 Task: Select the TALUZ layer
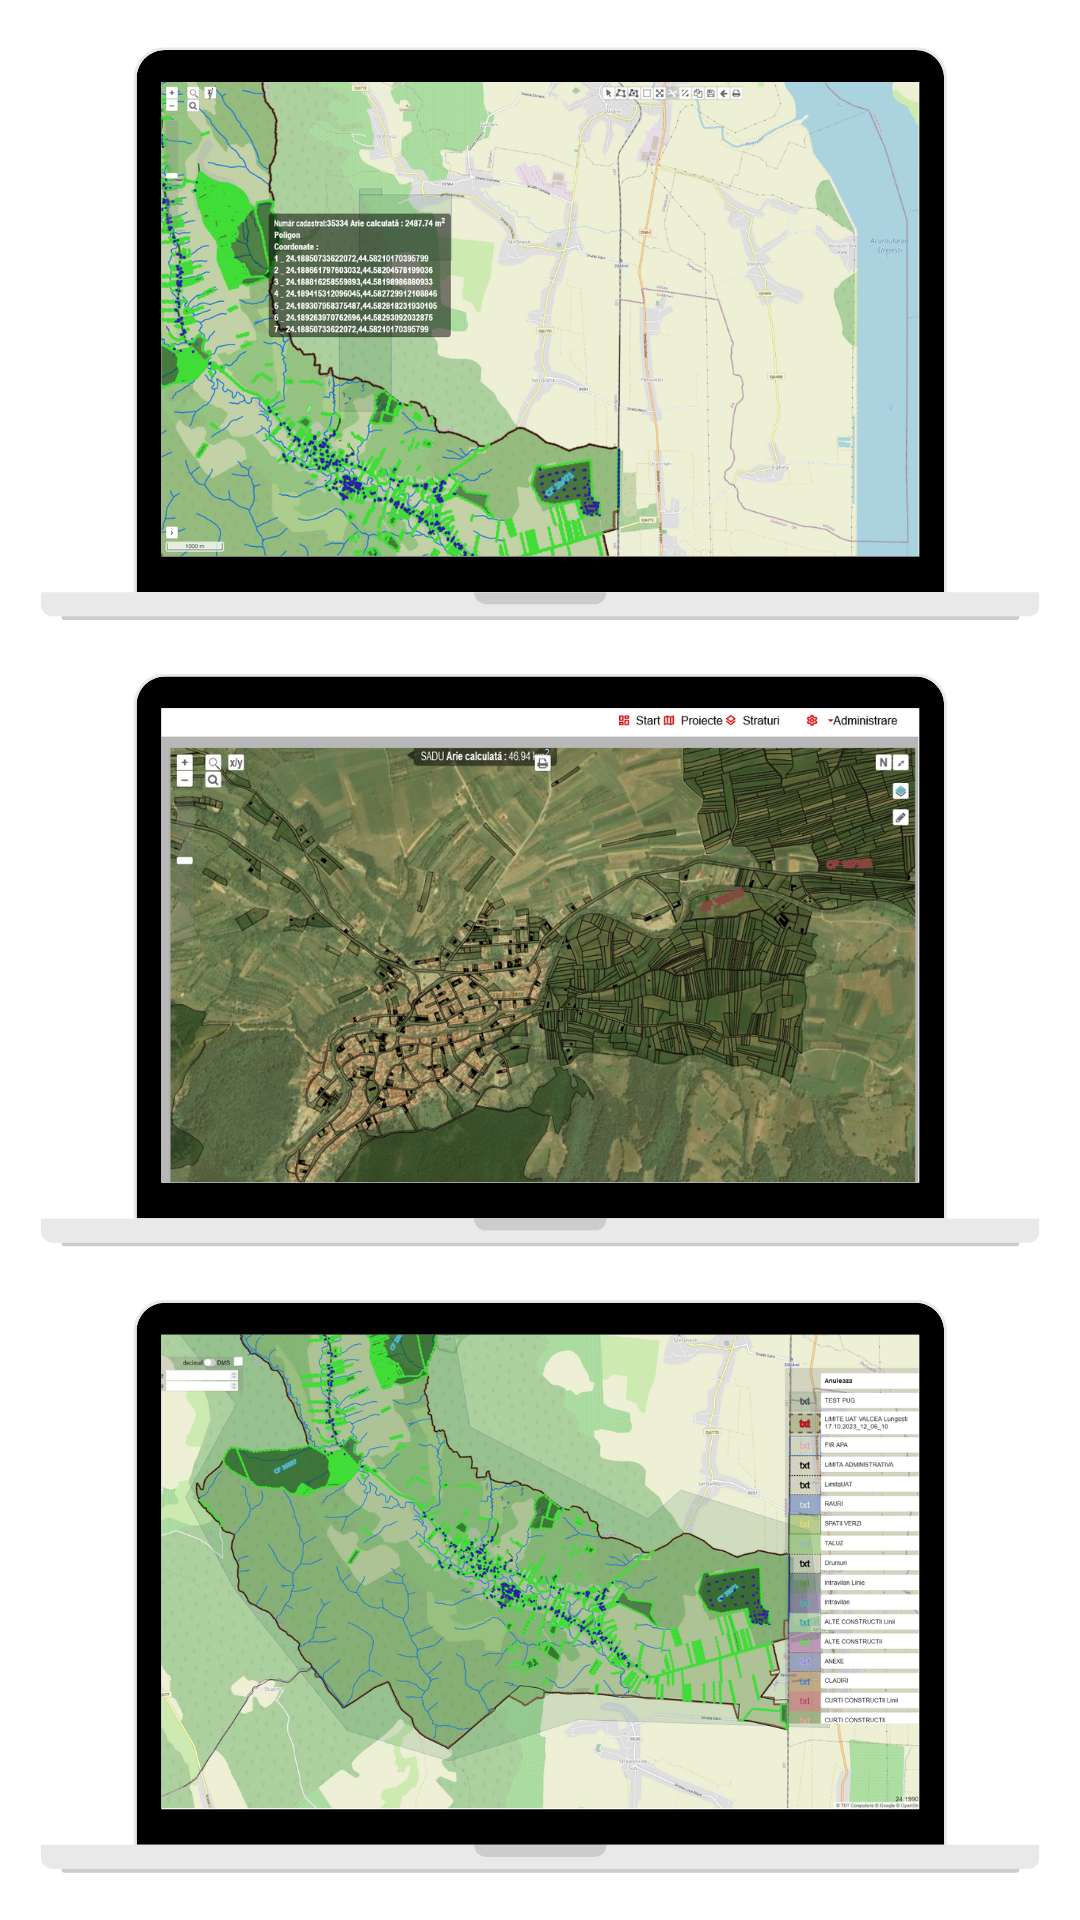click(x=869, y=1543)
